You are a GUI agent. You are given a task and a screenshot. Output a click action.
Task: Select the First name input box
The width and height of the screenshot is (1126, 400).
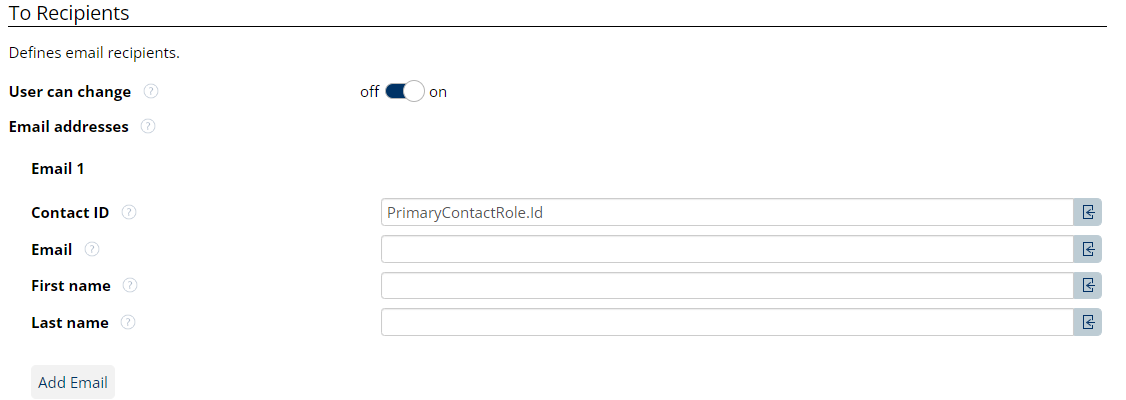[727, 286]
